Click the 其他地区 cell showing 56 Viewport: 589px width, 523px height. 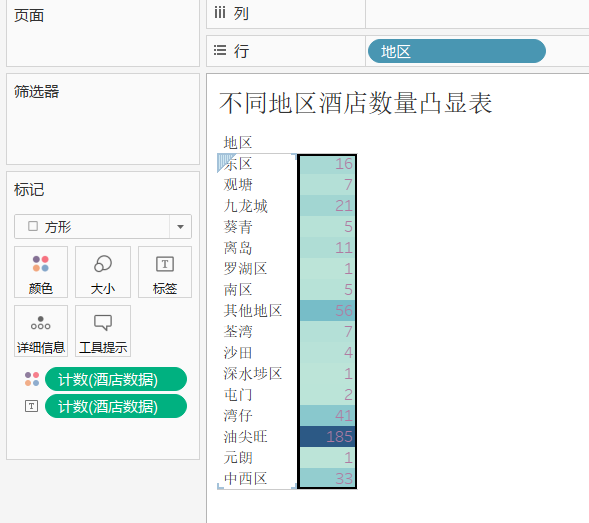pos(327,311)
